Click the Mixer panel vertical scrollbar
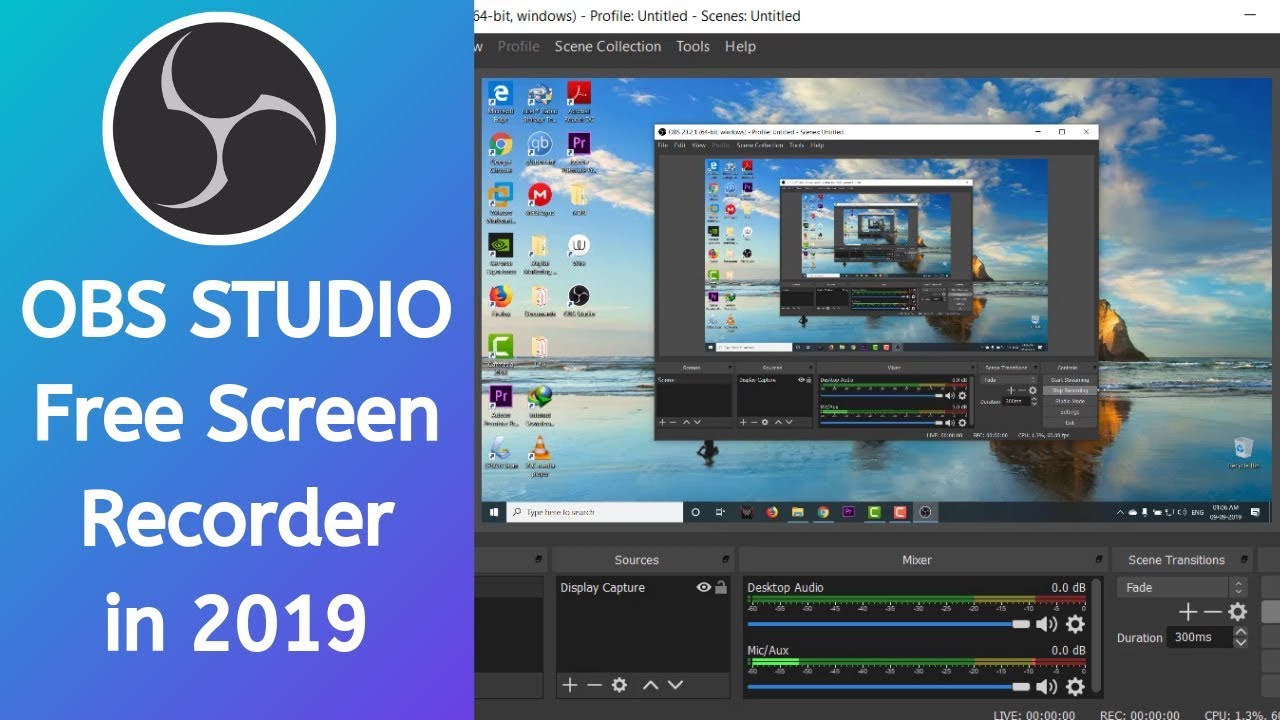The height and width of the screenshot is (720, 1280). [x=1097, y=637]
